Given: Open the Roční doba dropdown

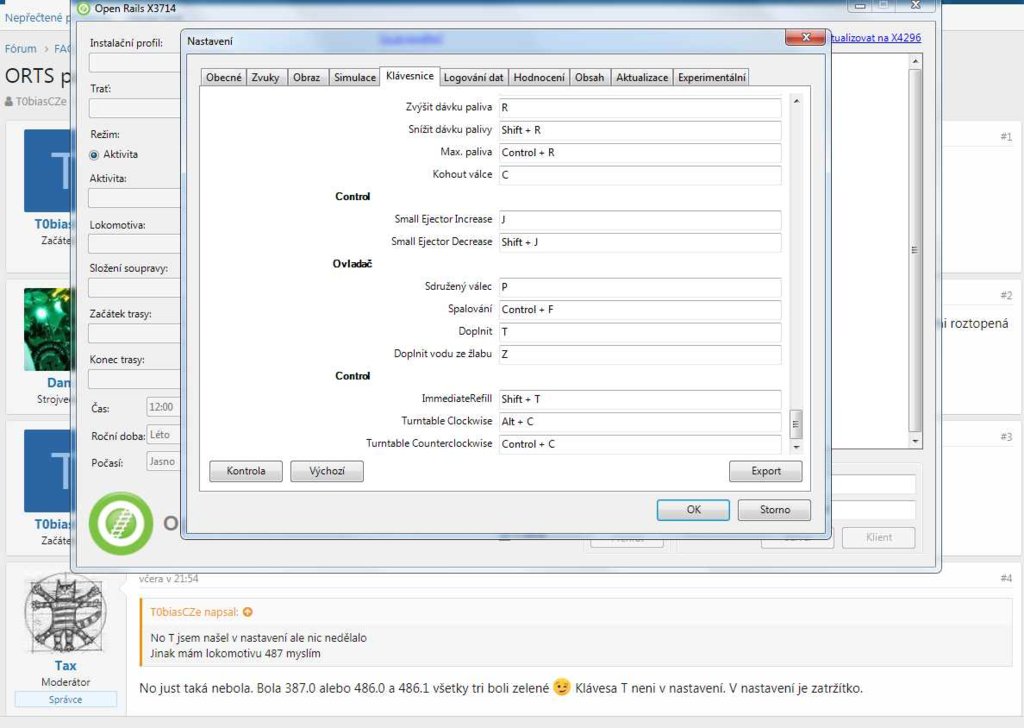Looking at the screenshot, I should coord(163,435).
